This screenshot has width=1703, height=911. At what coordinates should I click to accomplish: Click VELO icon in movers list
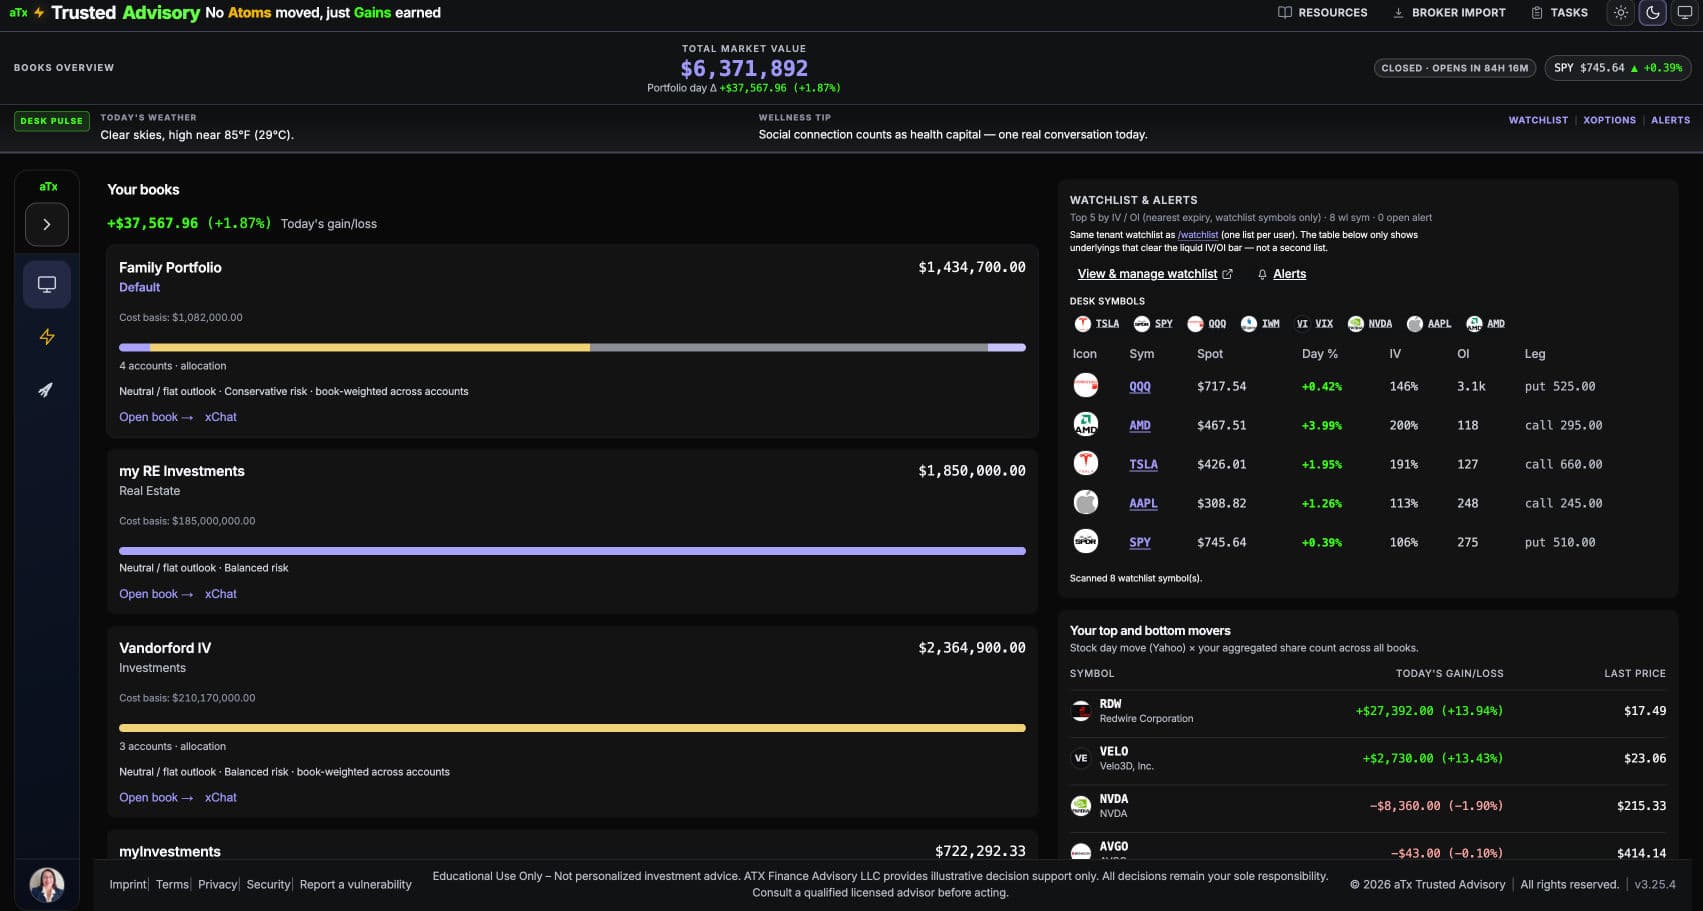(1081, 758)
